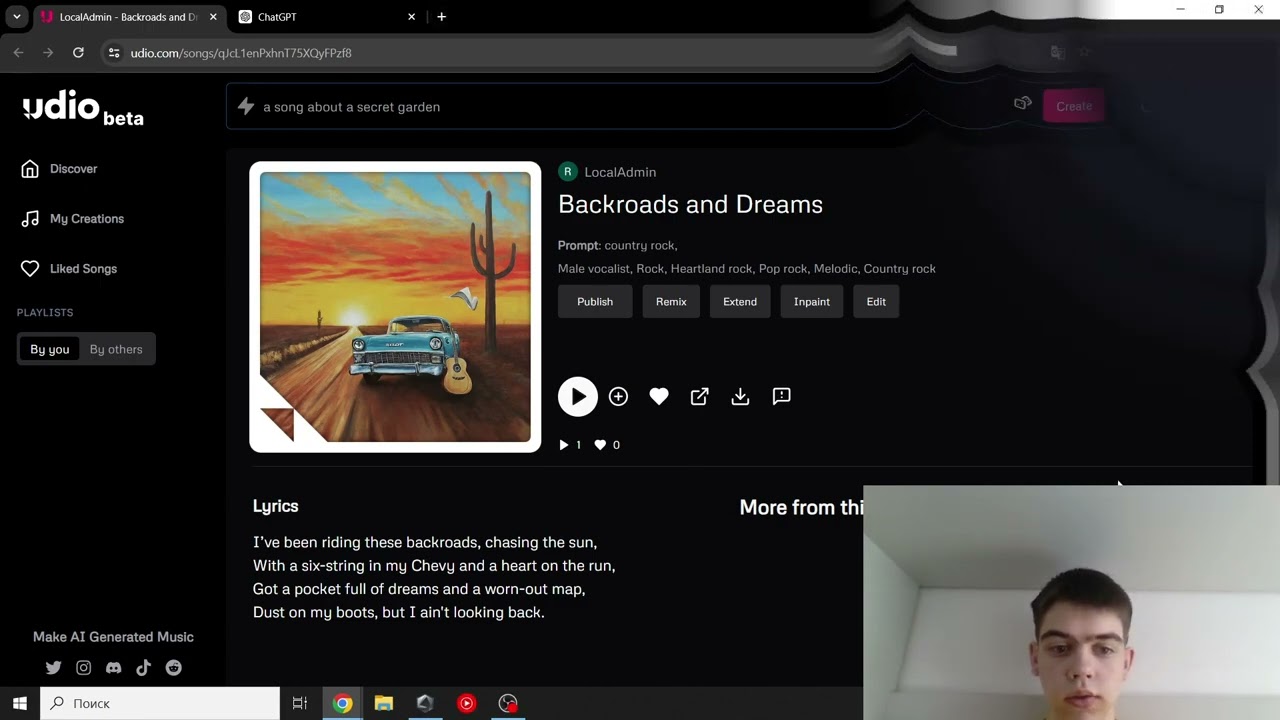Switch to the ChatGPT browser tab
Viewport: 1280px width, 720px height.
pos(325,17)
